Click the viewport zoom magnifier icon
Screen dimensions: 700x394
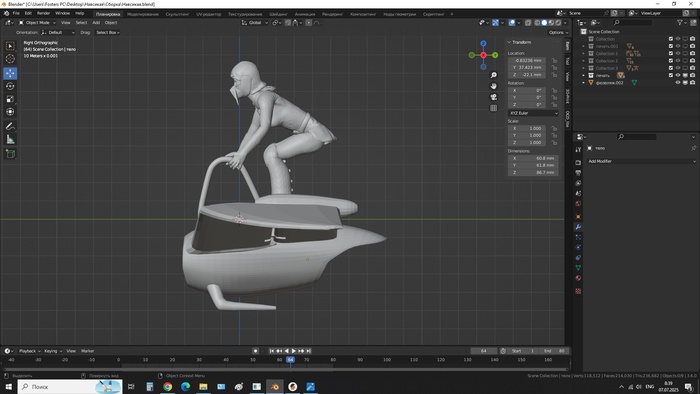point(493,75)
